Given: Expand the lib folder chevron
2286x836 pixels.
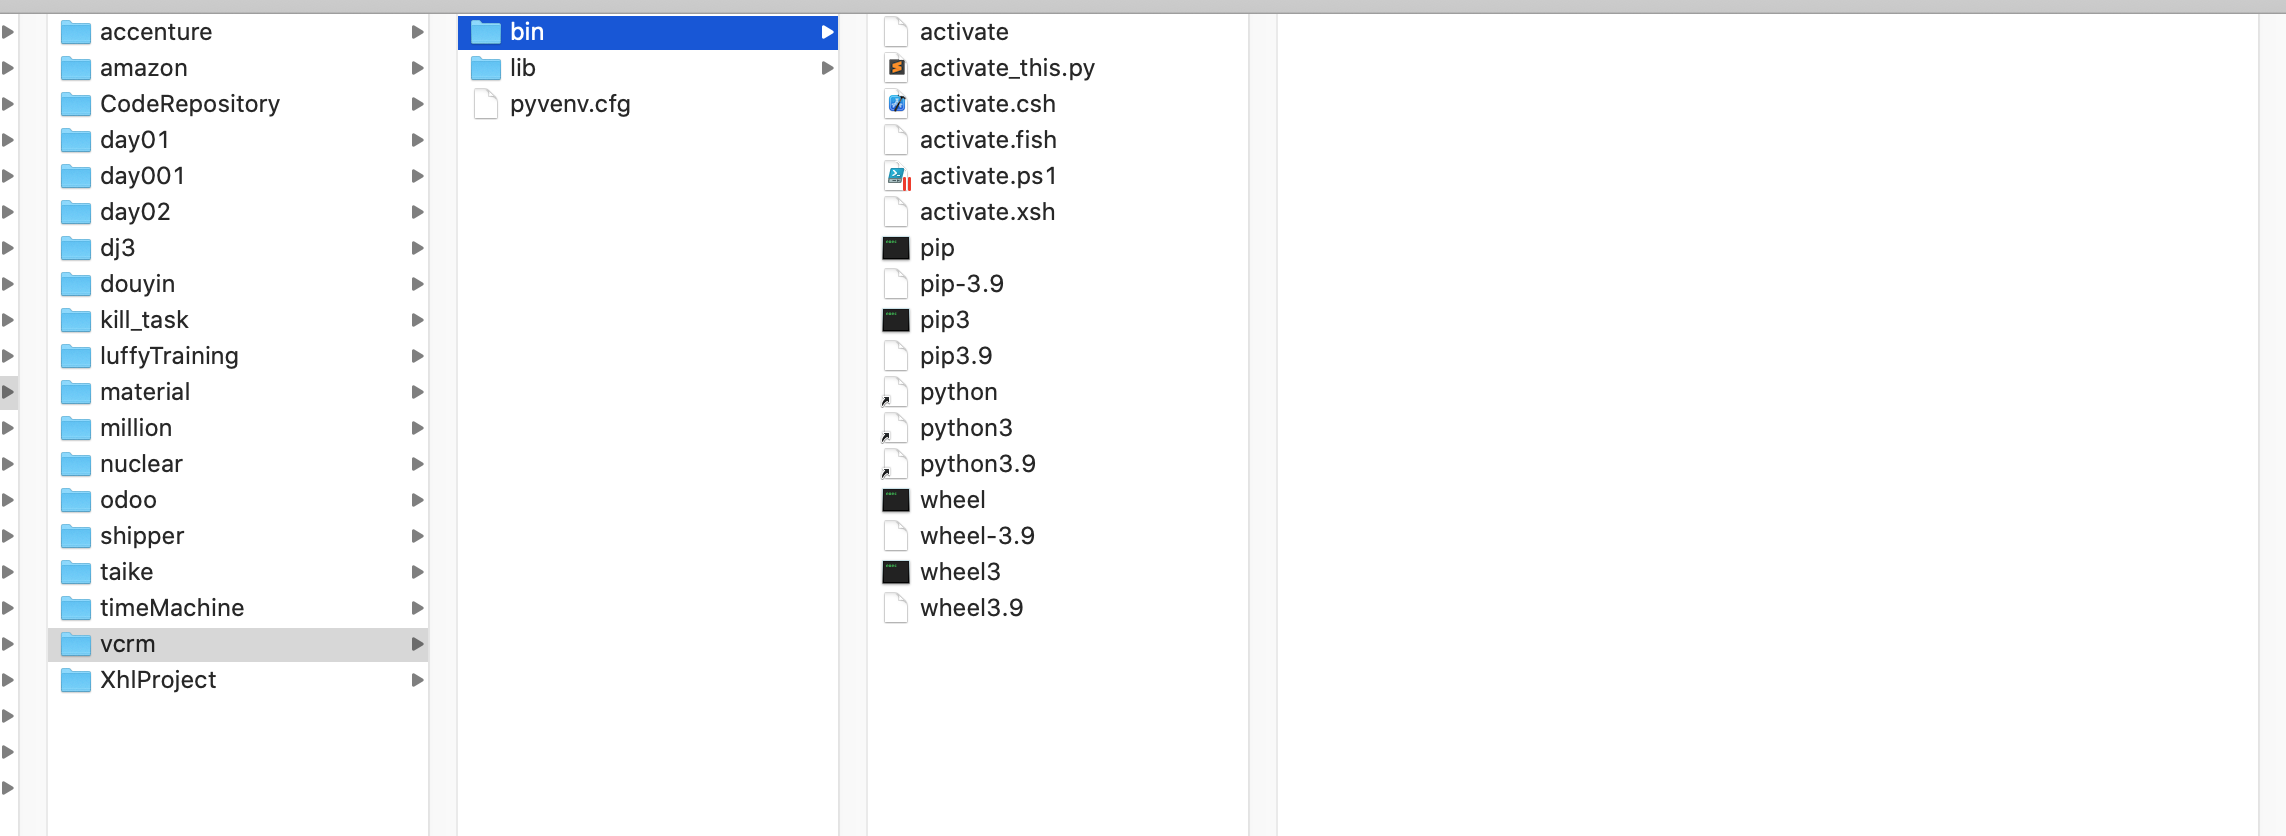Looking at the screenshot, I should 827,68.
